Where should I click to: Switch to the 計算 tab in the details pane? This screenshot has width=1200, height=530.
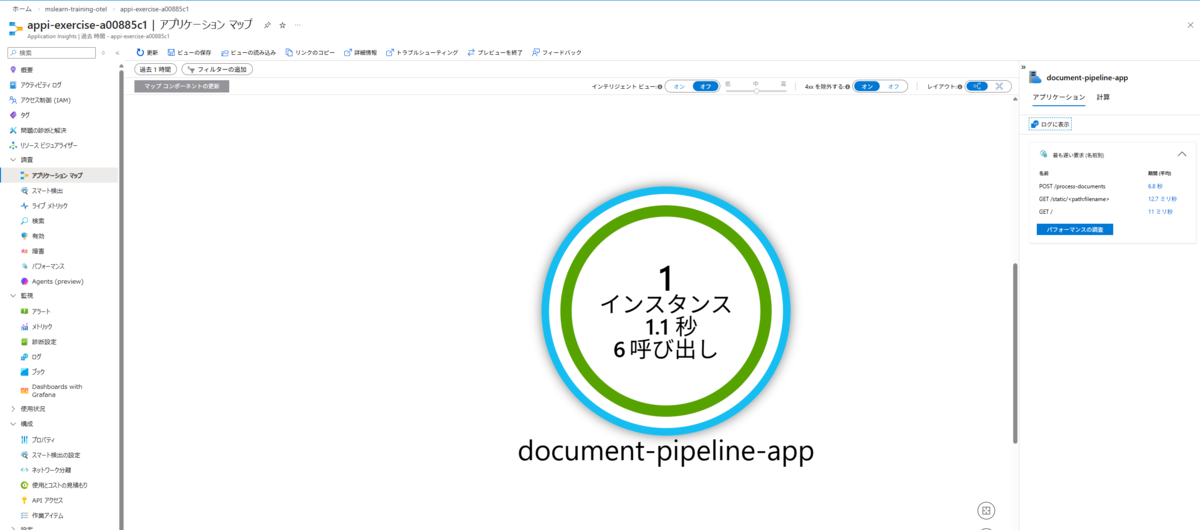click(x=1103, y=97)
